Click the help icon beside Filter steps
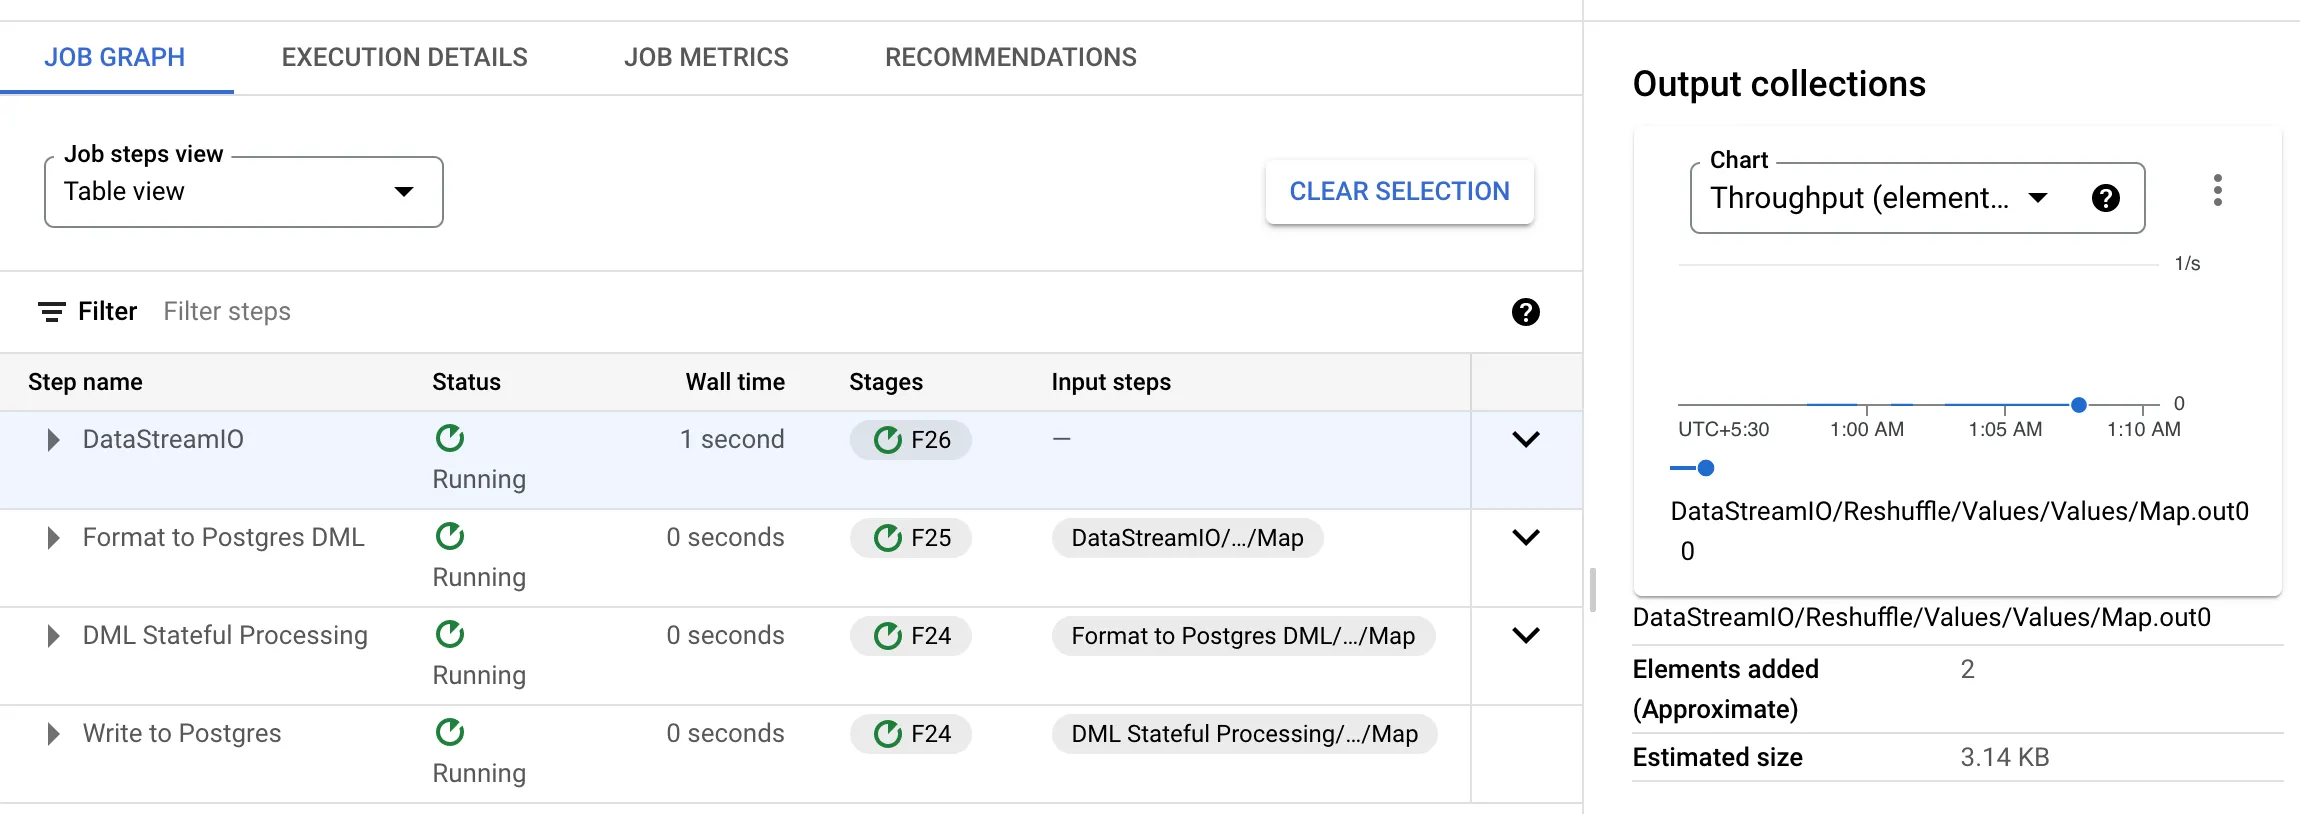 coord(1525,312)
